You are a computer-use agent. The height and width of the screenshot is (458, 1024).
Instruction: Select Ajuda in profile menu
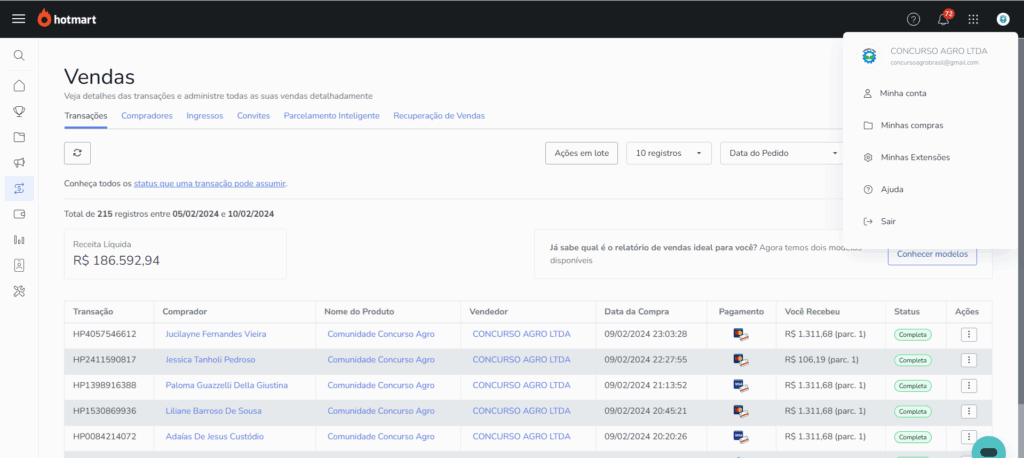click(891, 189)
